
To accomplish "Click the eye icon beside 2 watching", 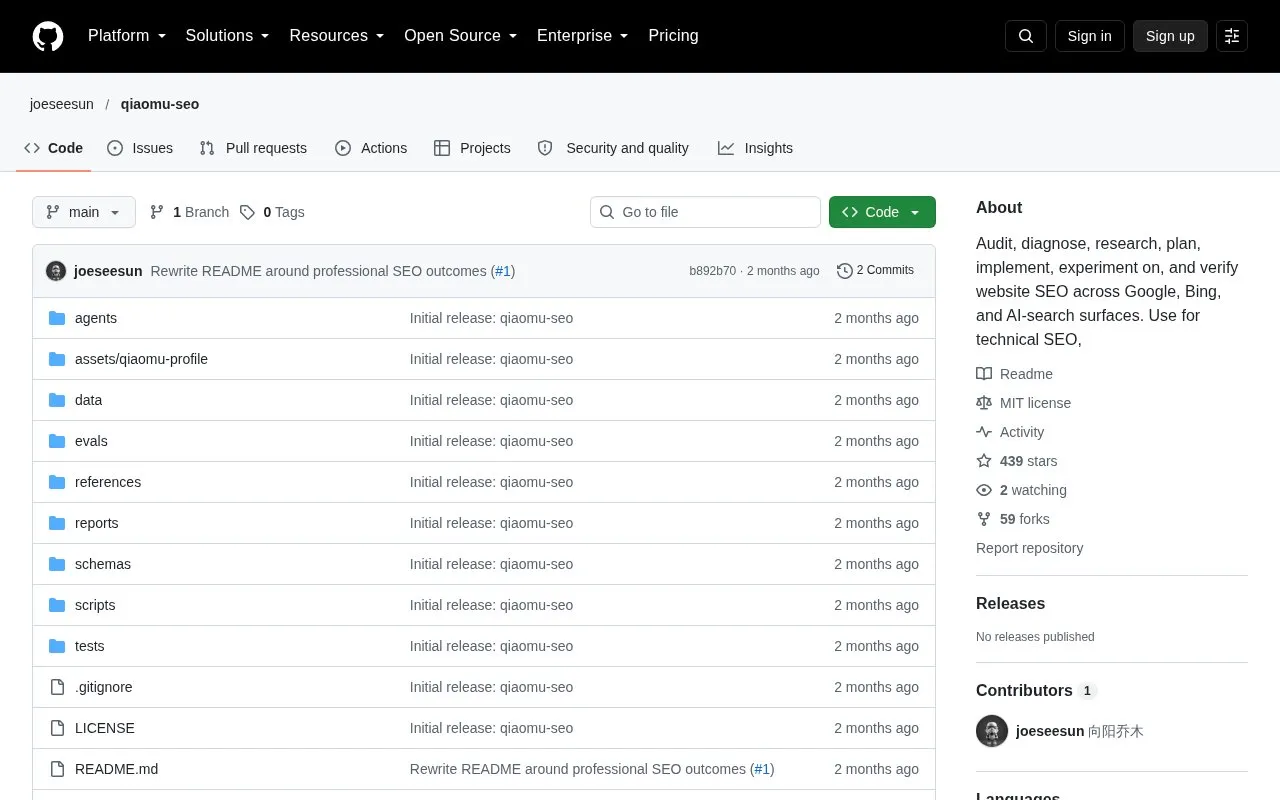I will (x=984, y=490).
